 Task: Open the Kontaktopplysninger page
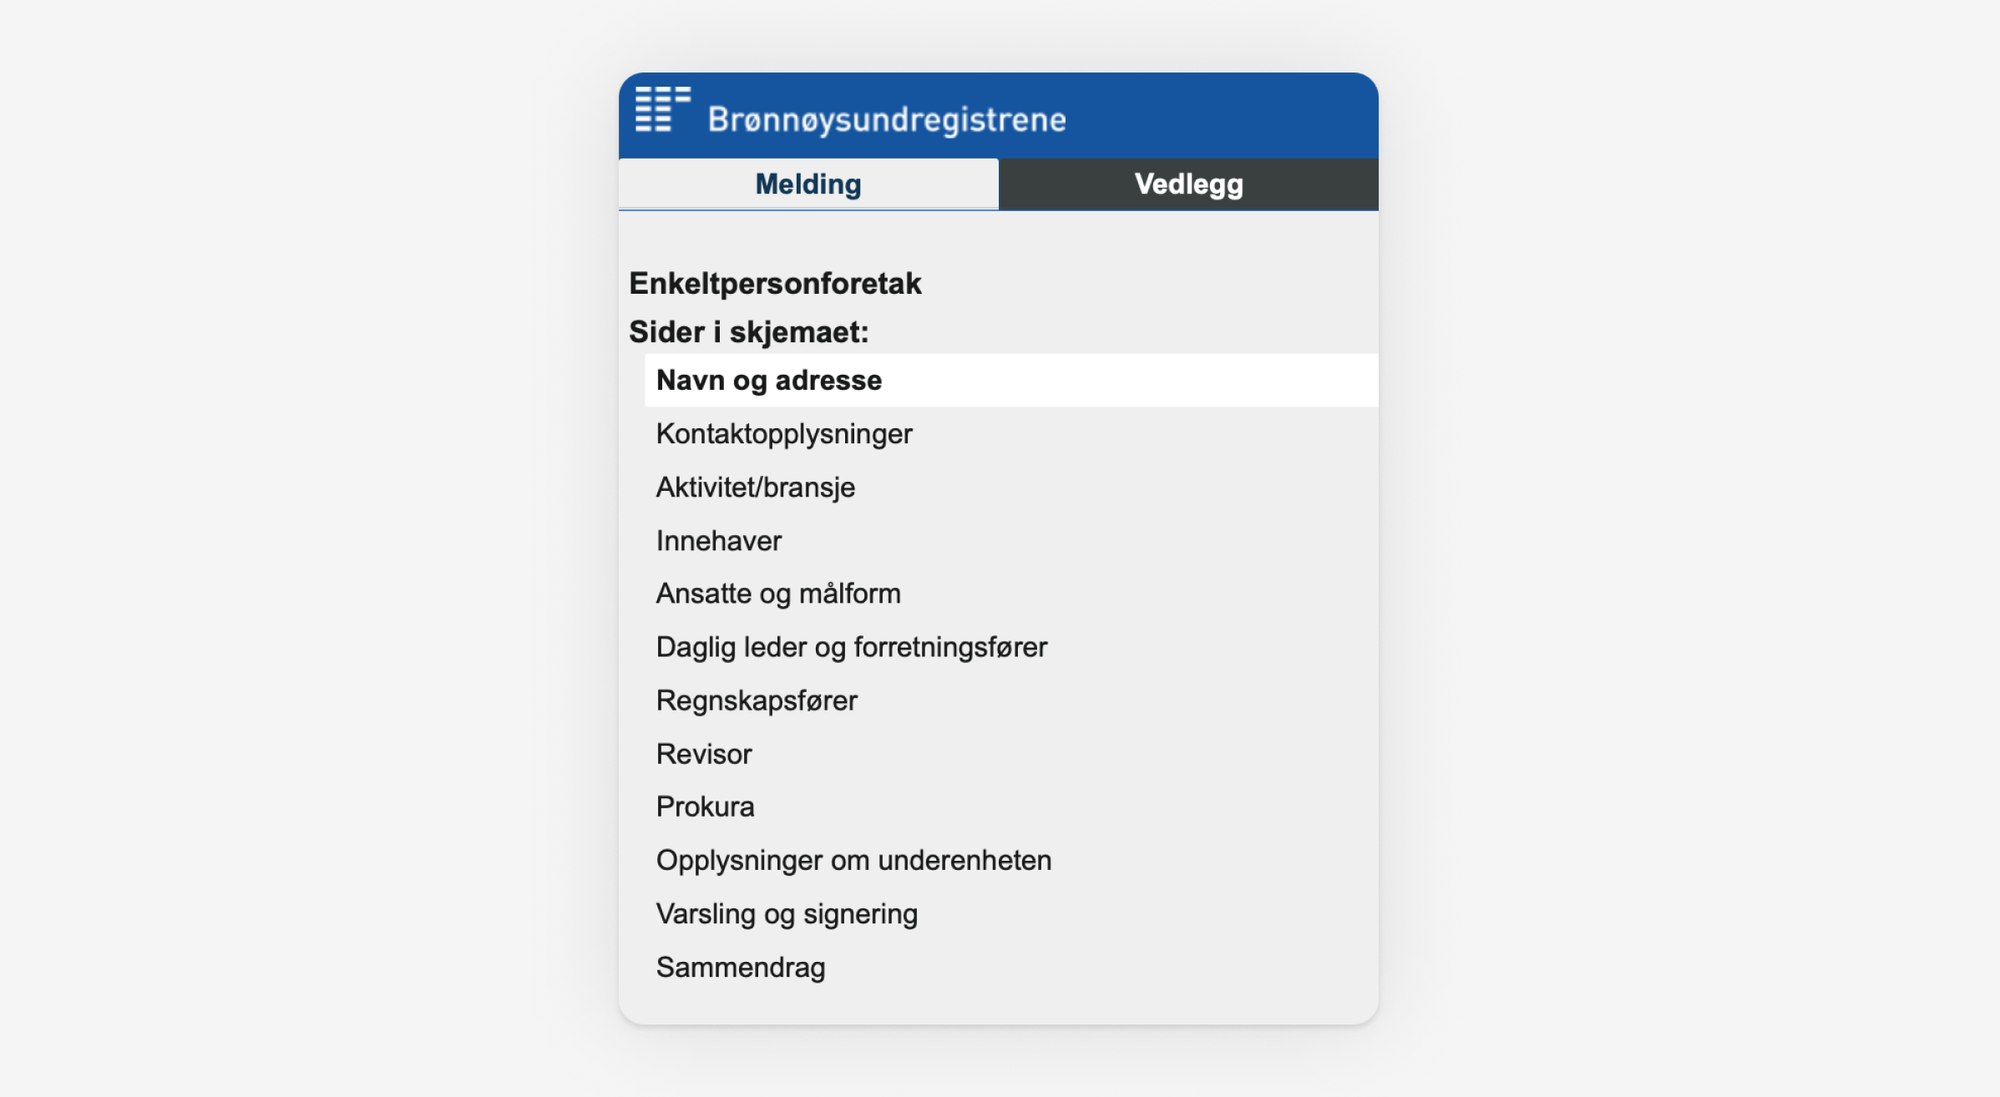click(x=784, y=433)
